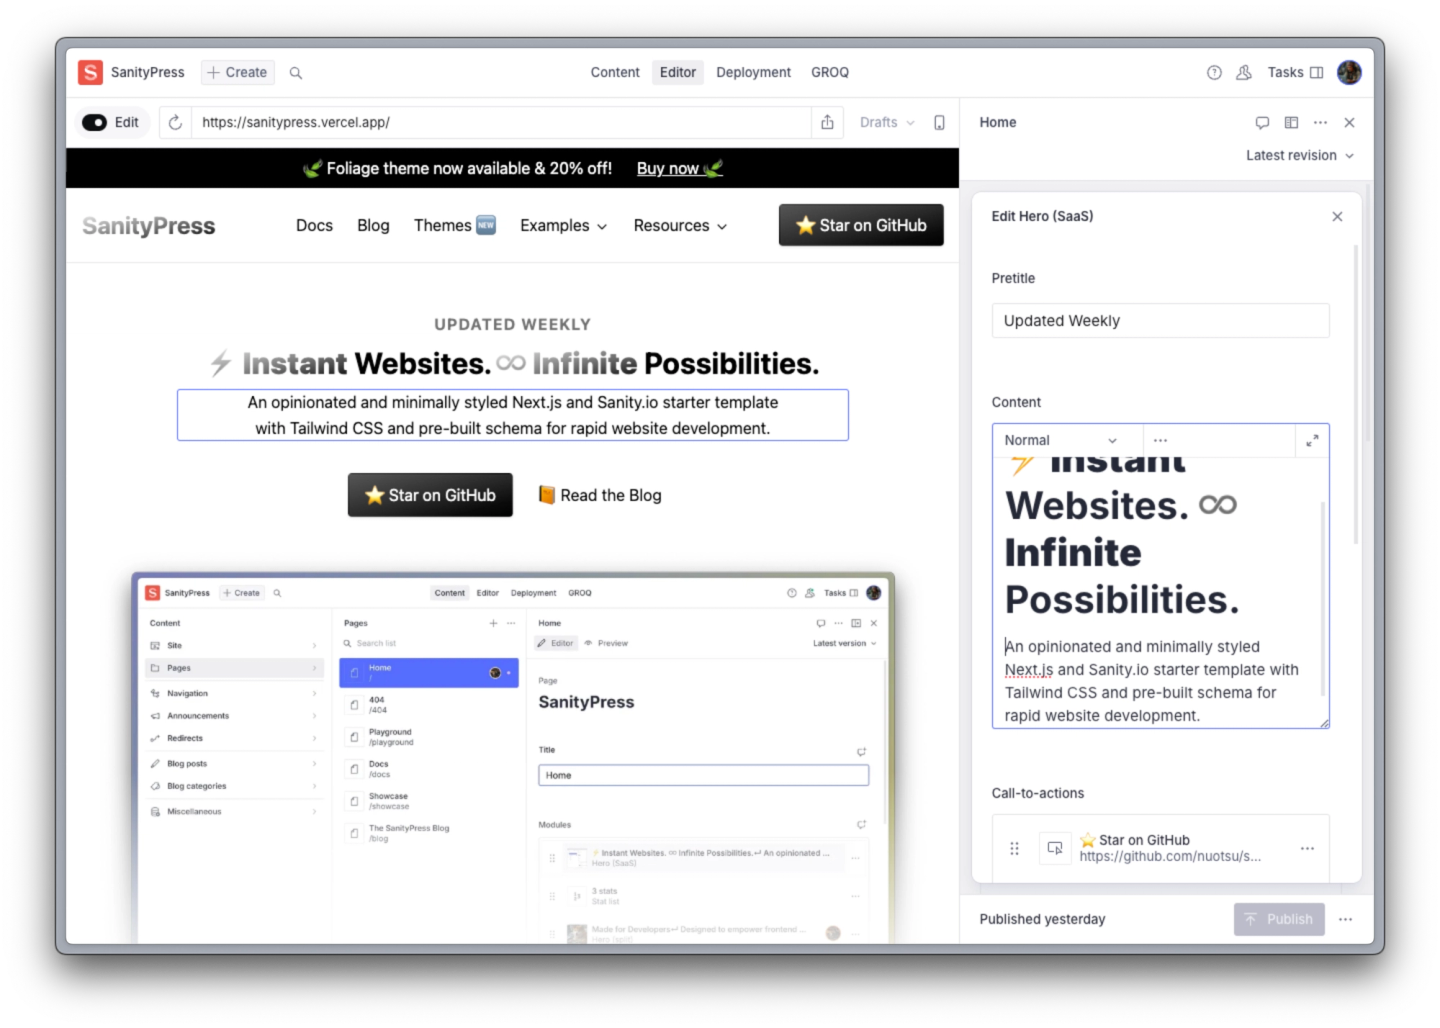Expand the rich text editor to fullscreen

1313,440
